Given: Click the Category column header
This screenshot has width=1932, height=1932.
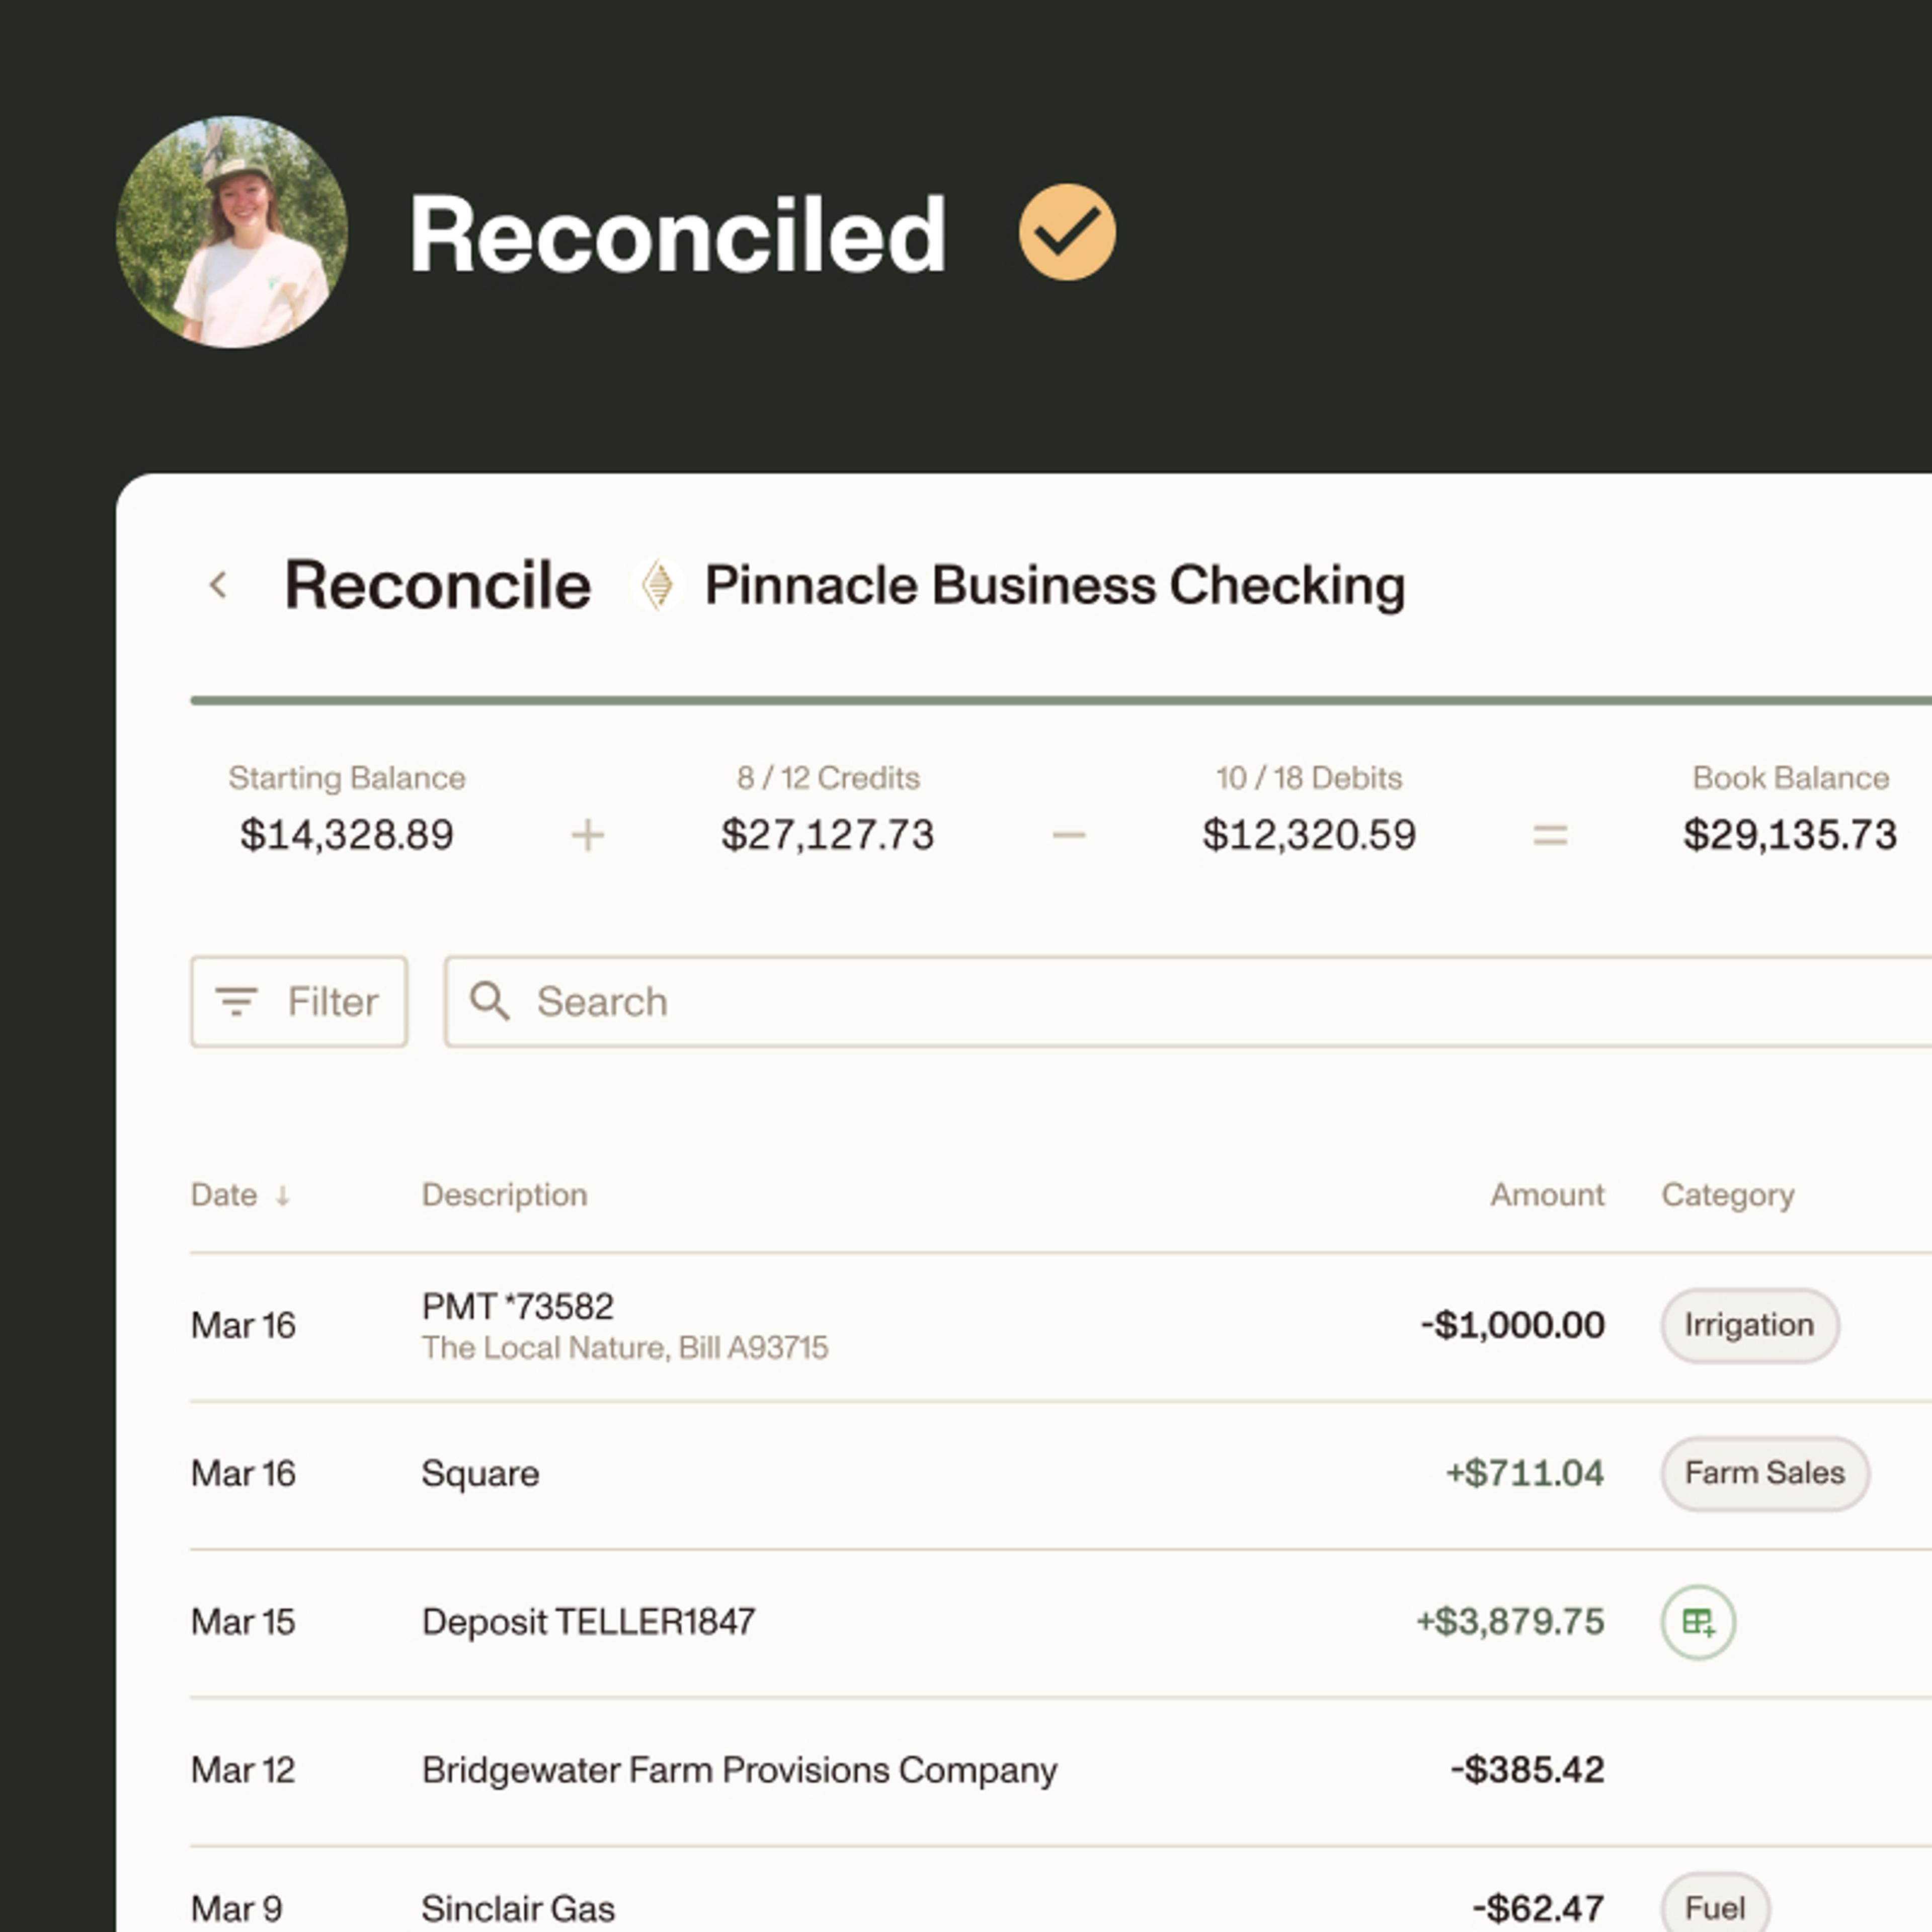Looking at the screenshot, I should point(1727,1195).
